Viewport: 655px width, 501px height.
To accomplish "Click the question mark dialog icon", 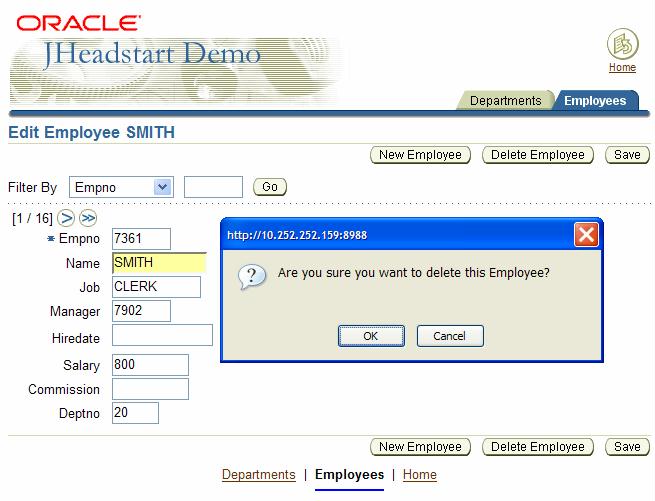I will point(252,275).
